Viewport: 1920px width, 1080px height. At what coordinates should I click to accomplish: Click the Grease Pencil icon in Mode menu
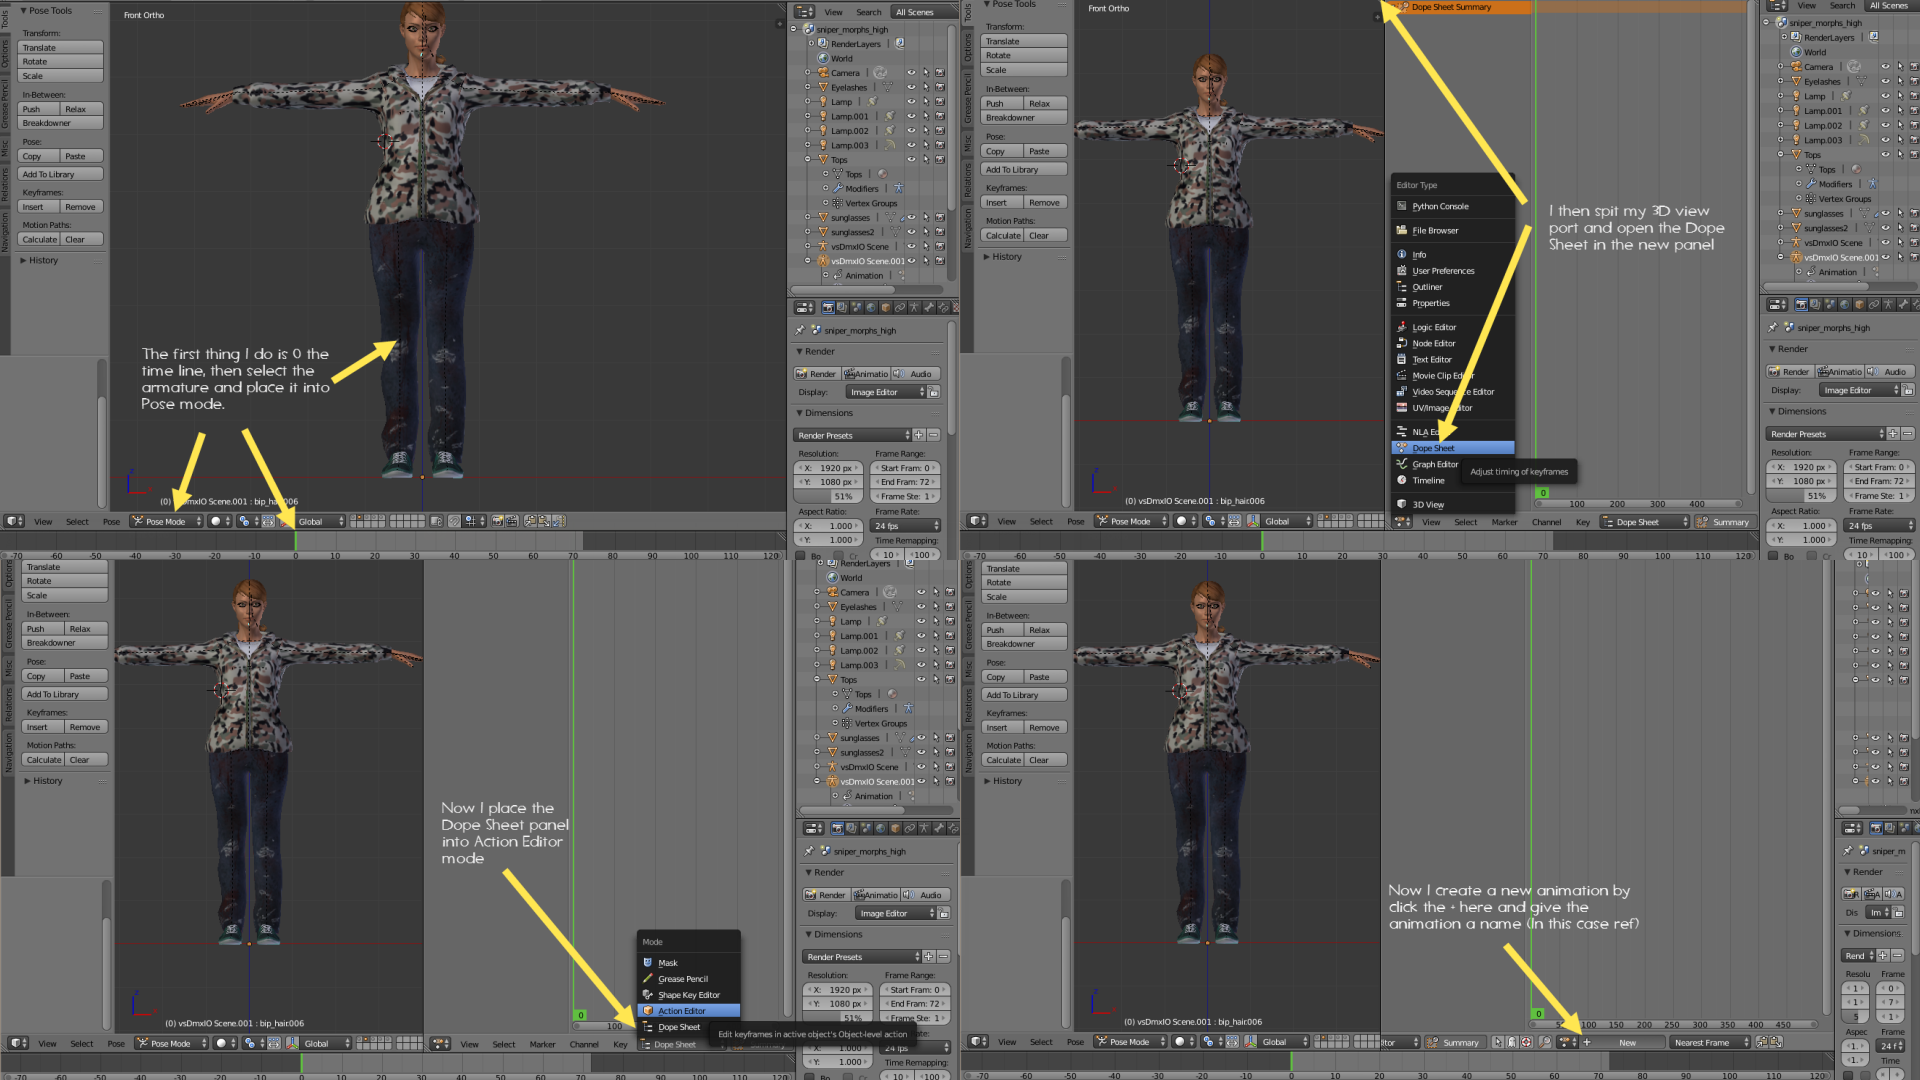click(648, 979)
